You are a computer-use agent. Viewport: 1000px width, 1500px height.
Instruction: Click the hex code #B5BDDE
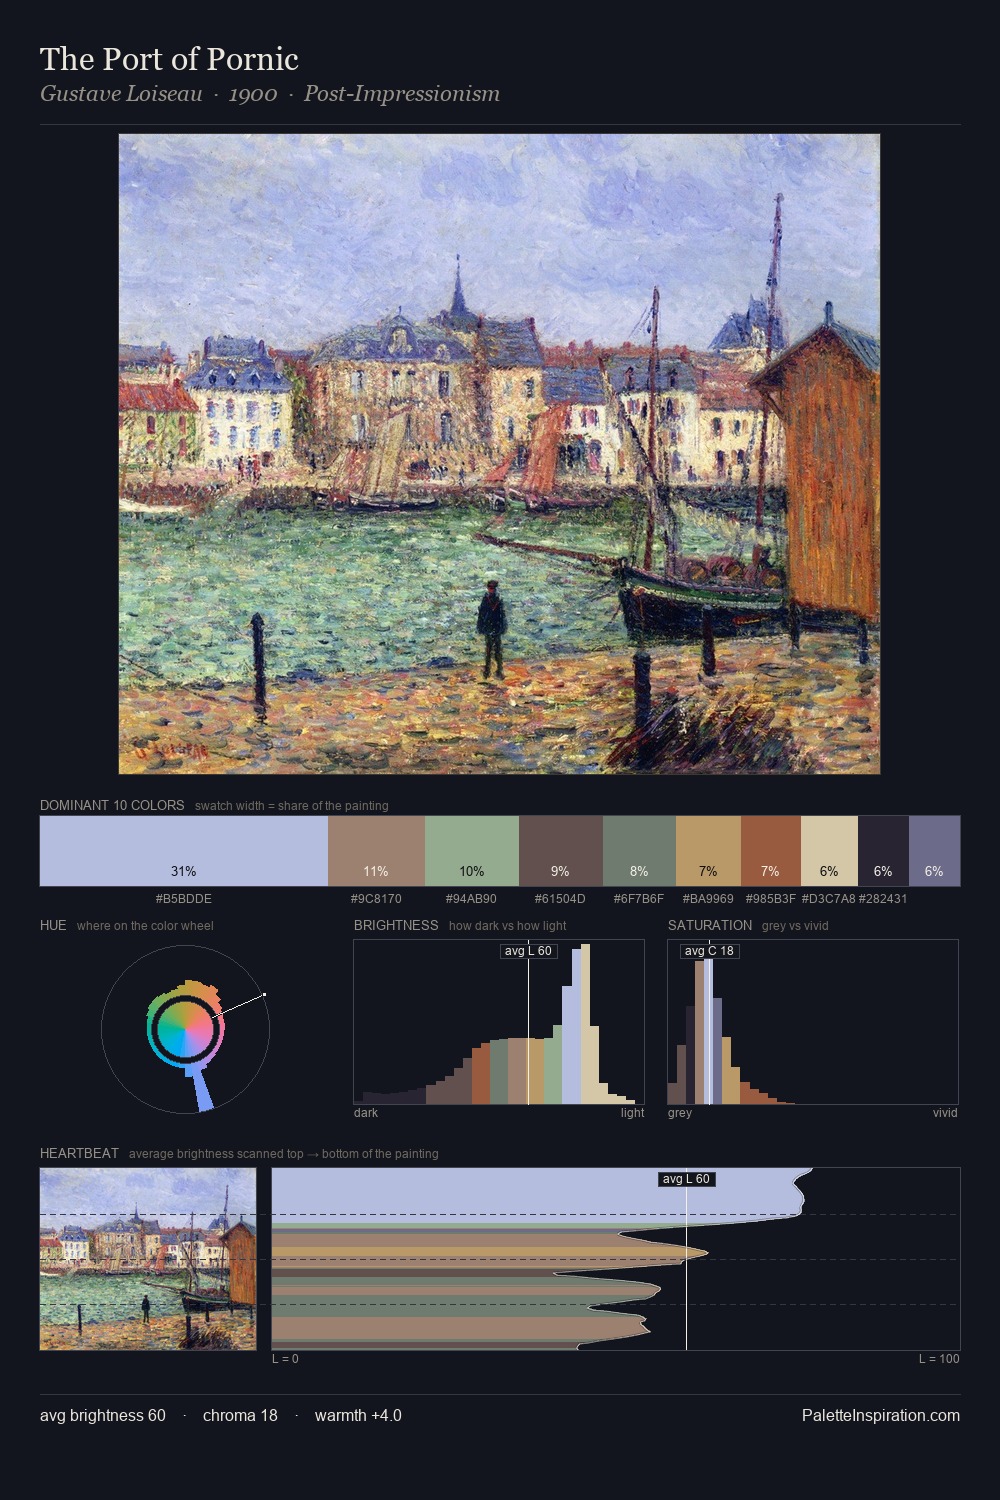click(184, 899)
